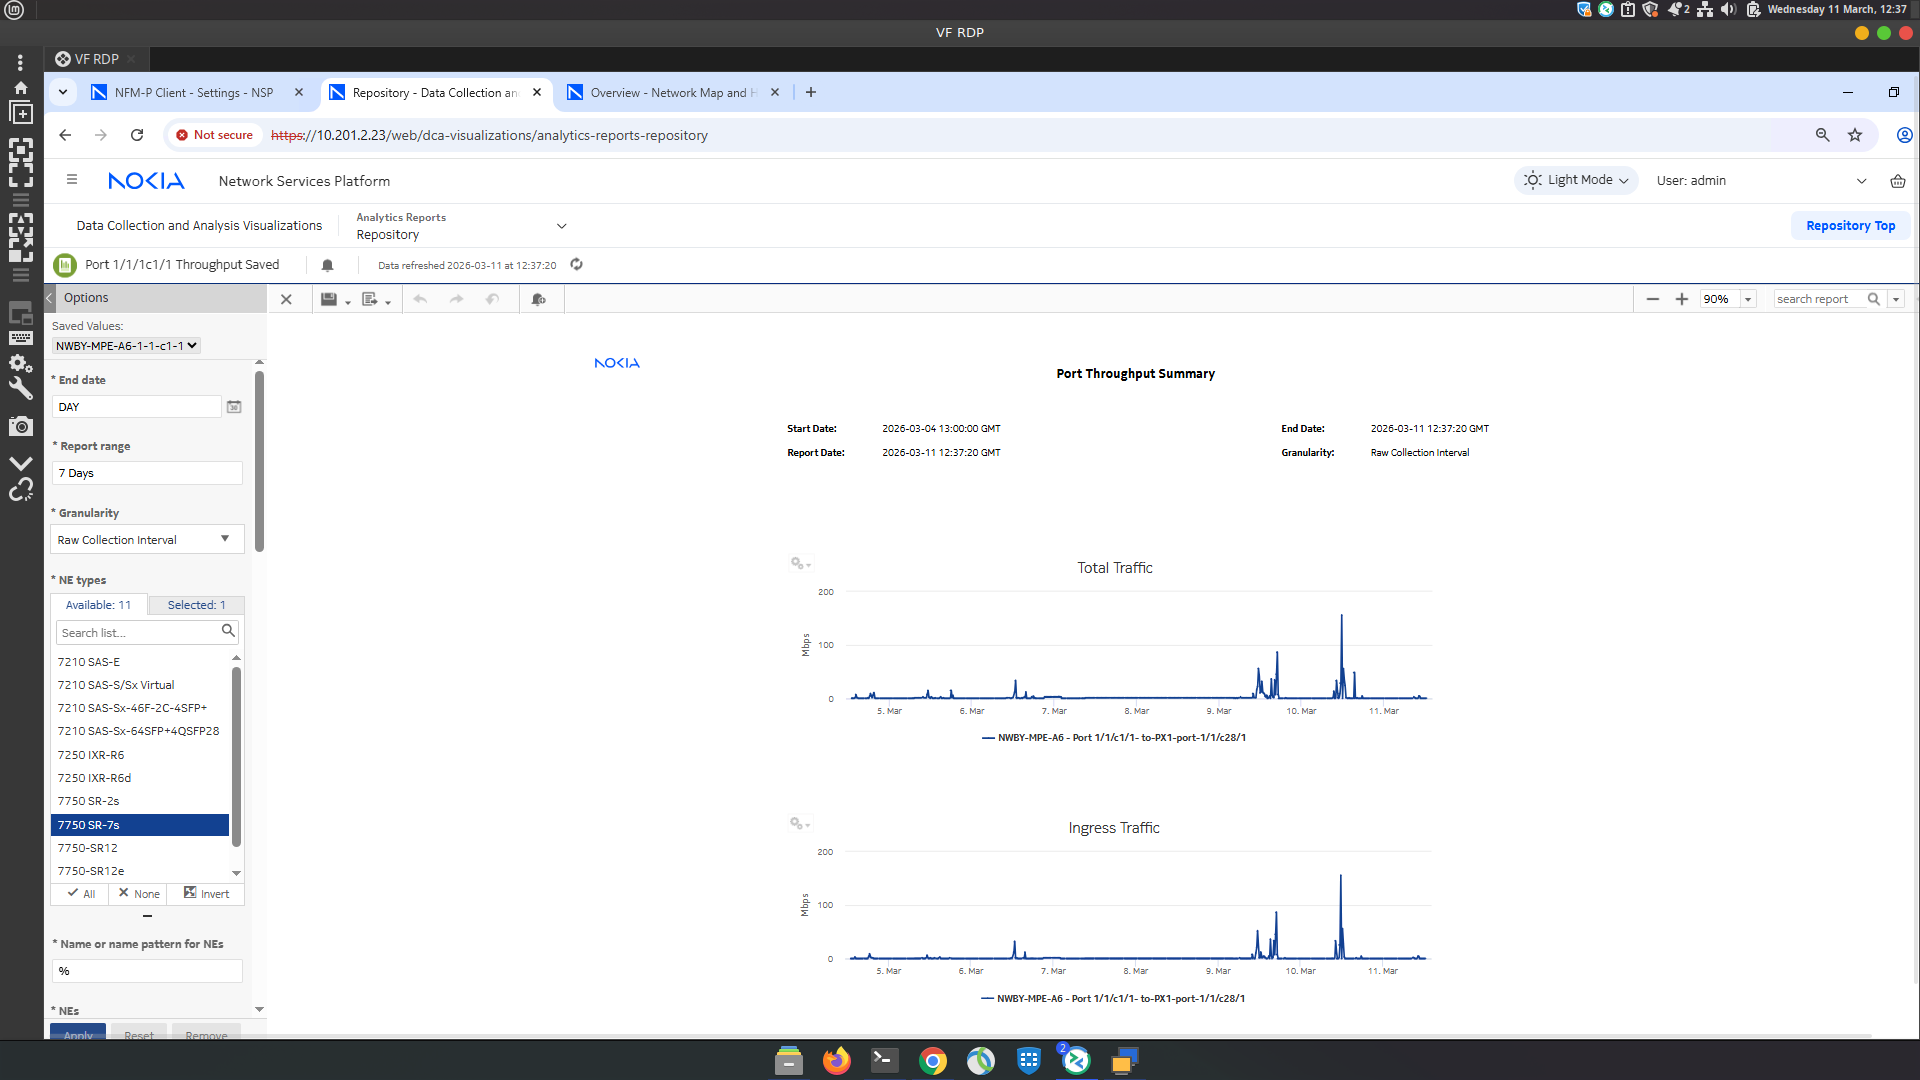Deselect NE types with None option

click(139, 894)
